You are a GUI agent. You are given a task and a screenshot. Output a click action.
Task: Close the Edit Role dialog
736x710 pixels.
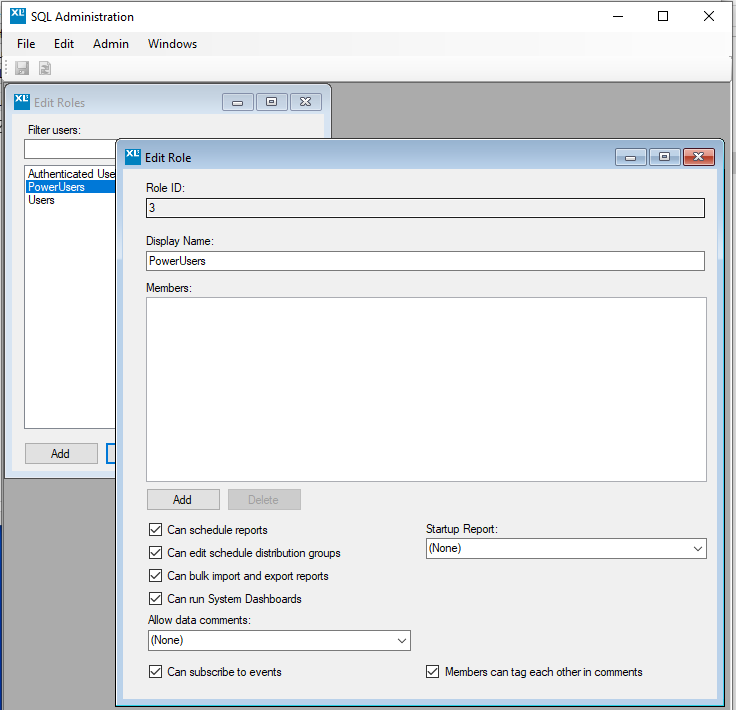point(699,157)
